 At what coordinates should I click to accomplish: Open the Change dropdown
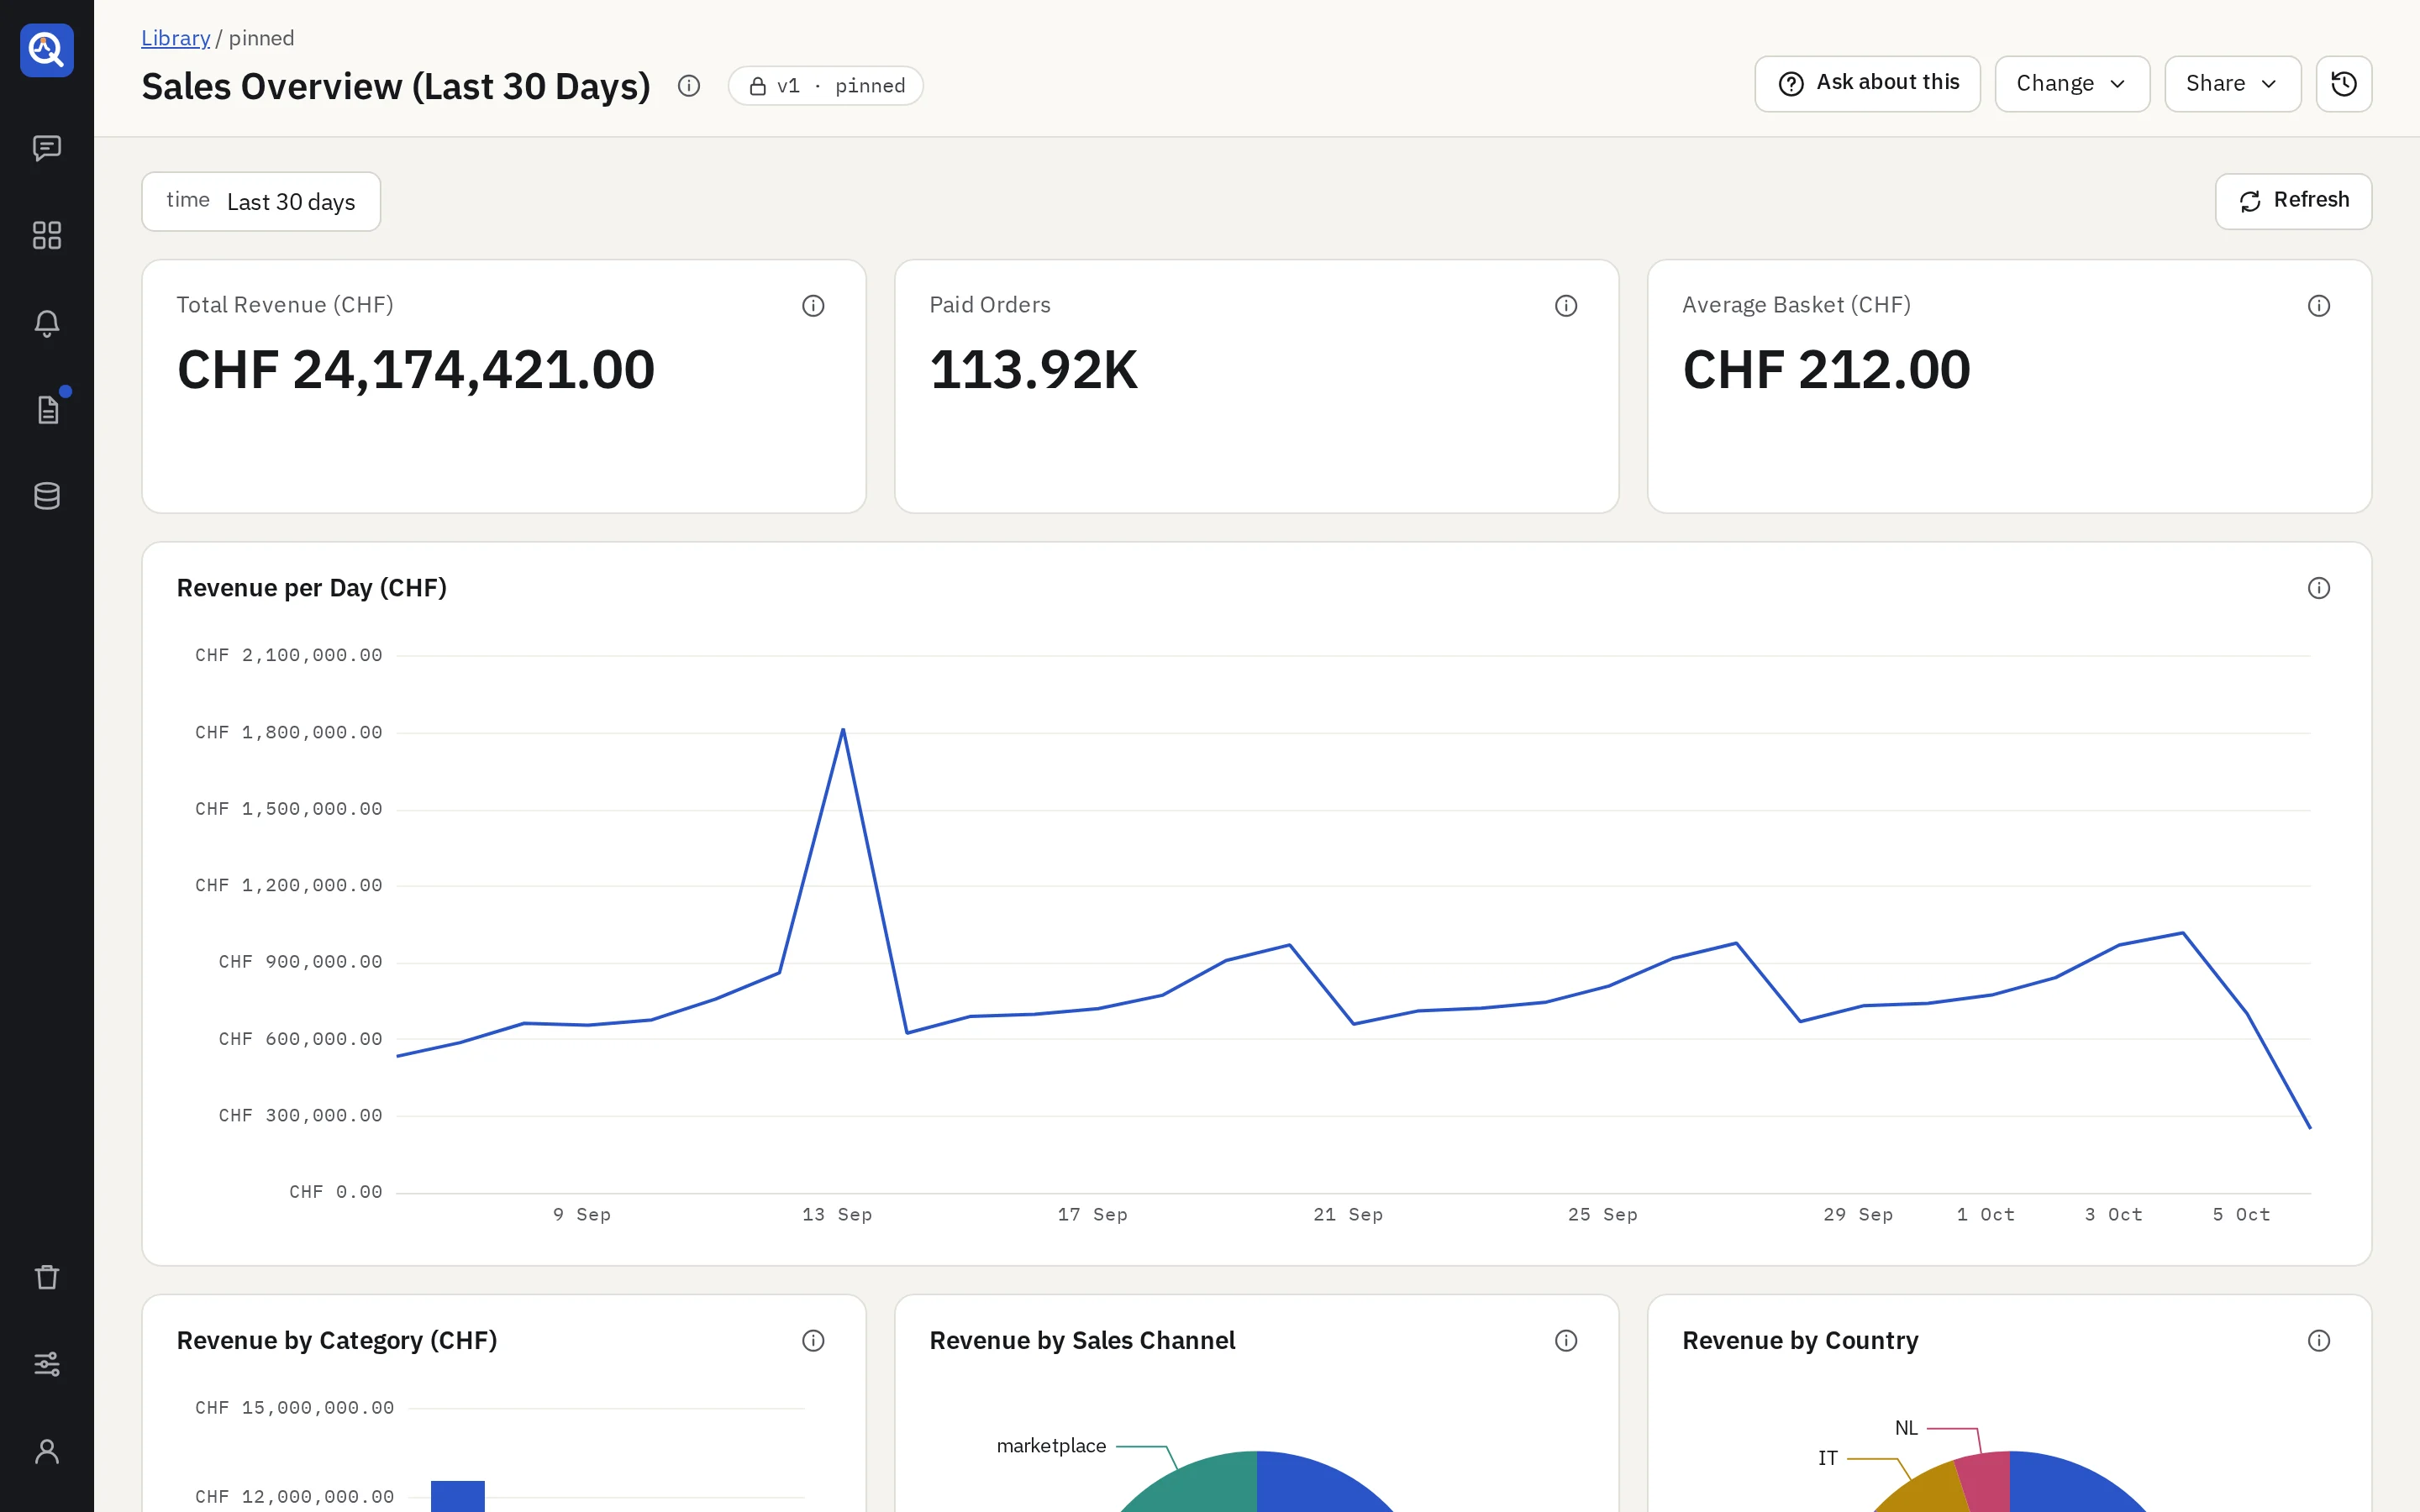(2072, 84)
